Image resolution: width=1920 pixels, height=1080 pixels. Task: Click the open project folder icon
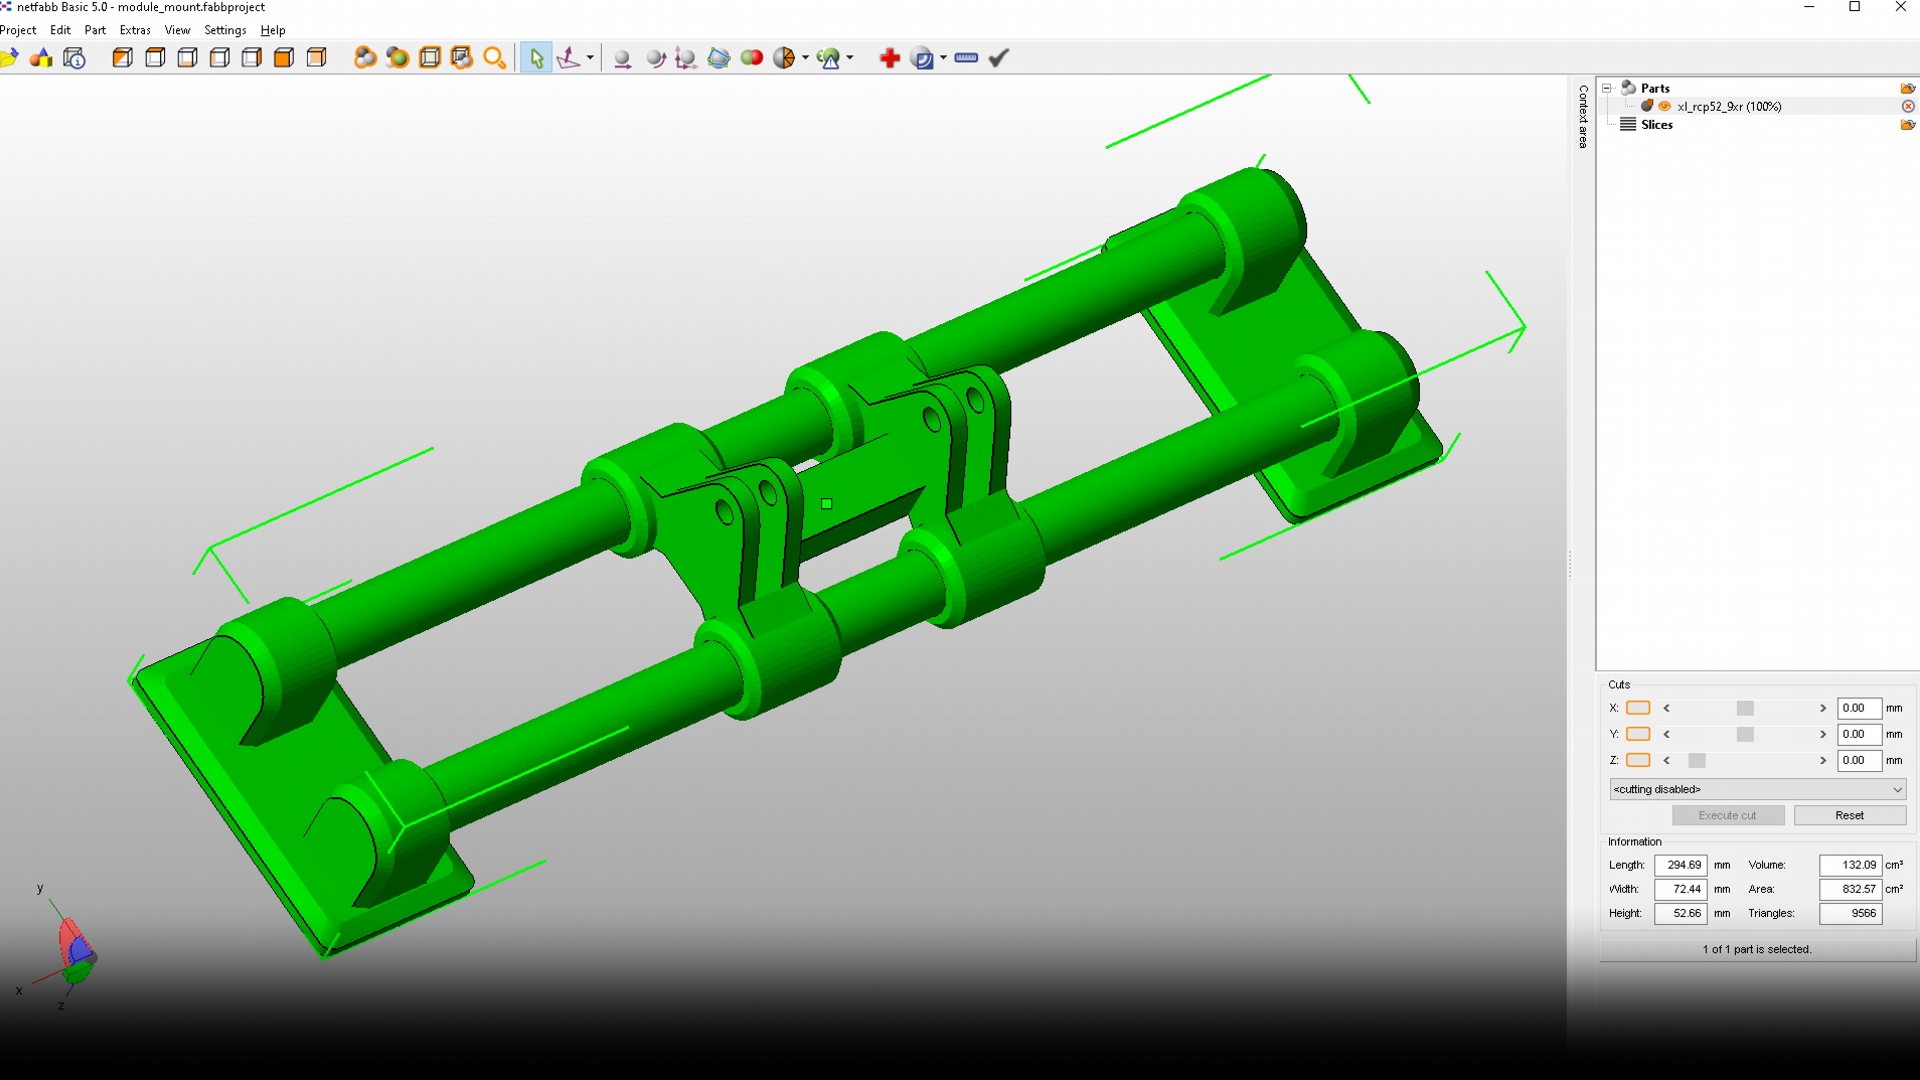pos(10,58)
